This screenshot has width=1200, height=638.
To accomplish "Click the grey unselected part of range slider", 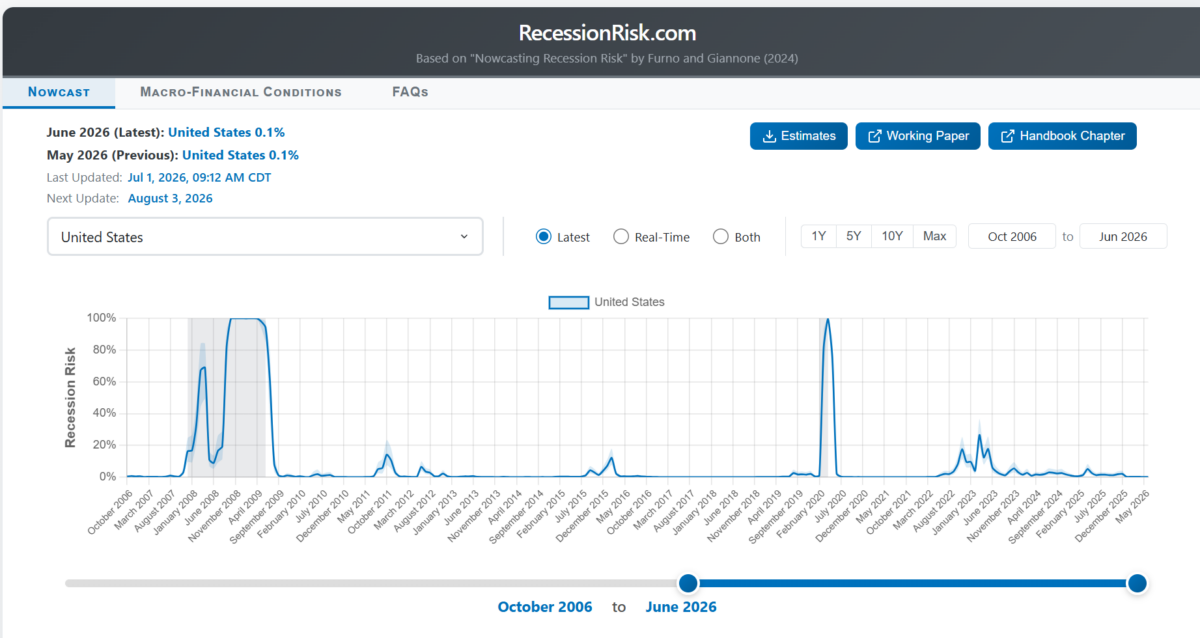I will [x=372, y=583].
